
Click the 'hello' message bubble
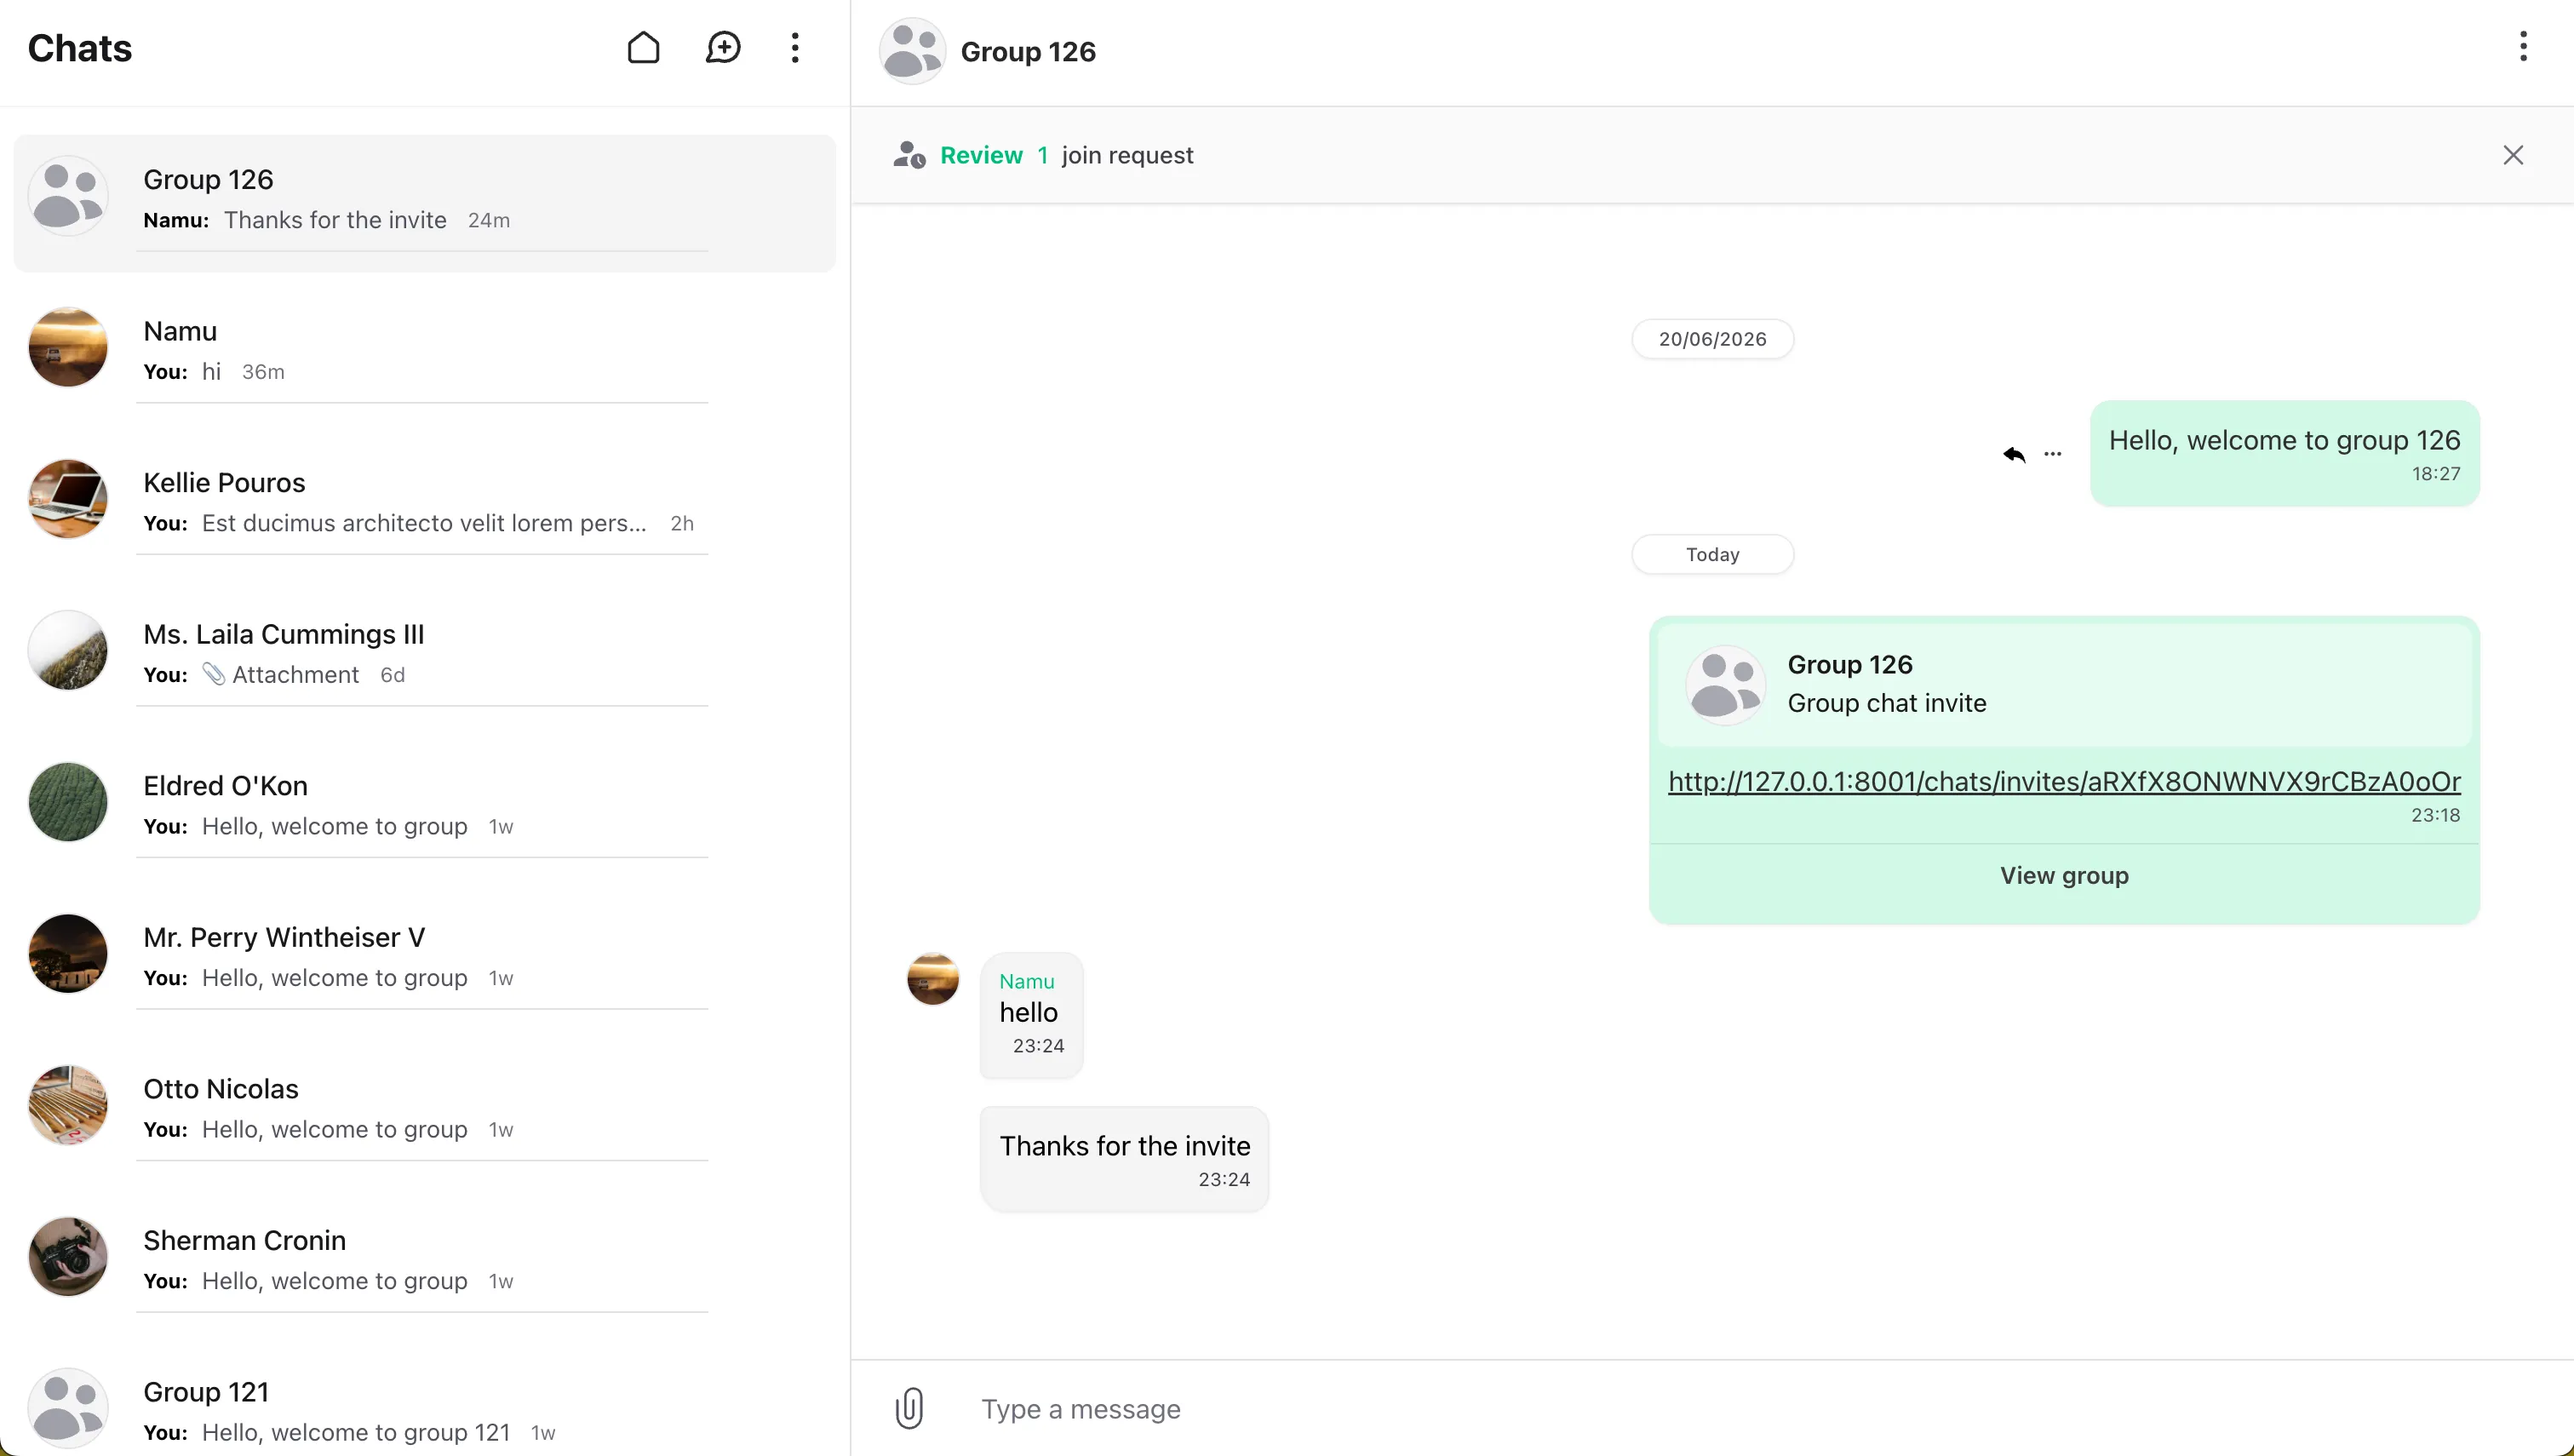click(1031, 1014)
